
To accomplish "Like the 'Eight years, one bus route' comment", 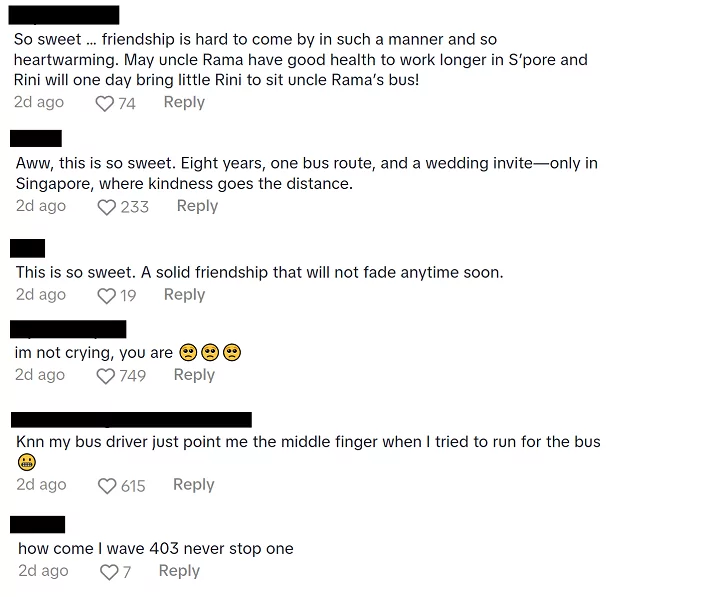I will point(107,208).
